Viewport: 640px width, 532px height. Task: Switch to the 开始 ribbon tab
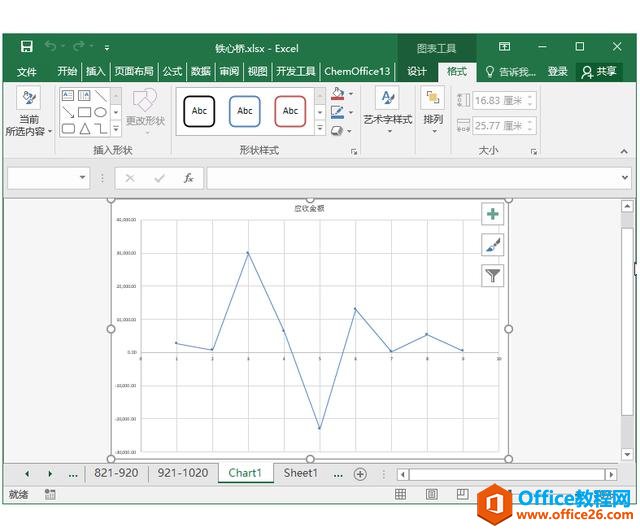(67, 71)
